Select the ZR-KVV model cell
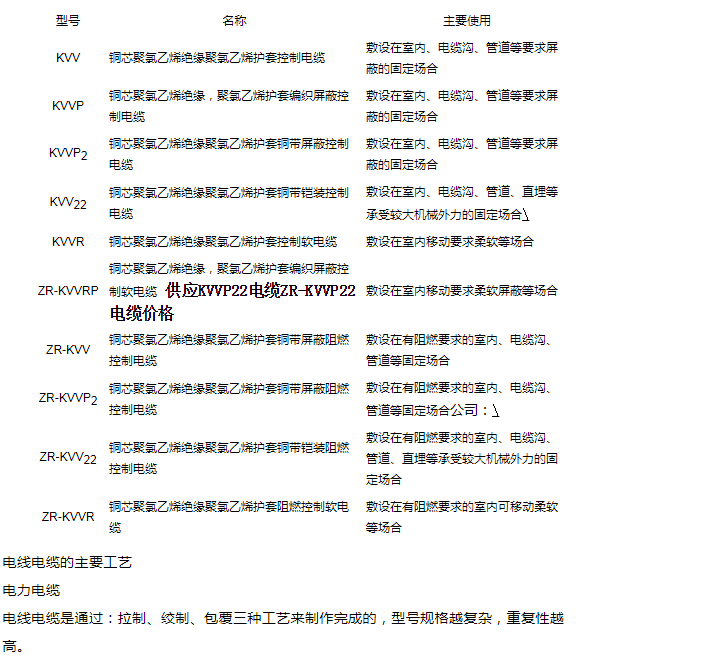The width and height of the screenshot is (726, 664). (68, 349)
